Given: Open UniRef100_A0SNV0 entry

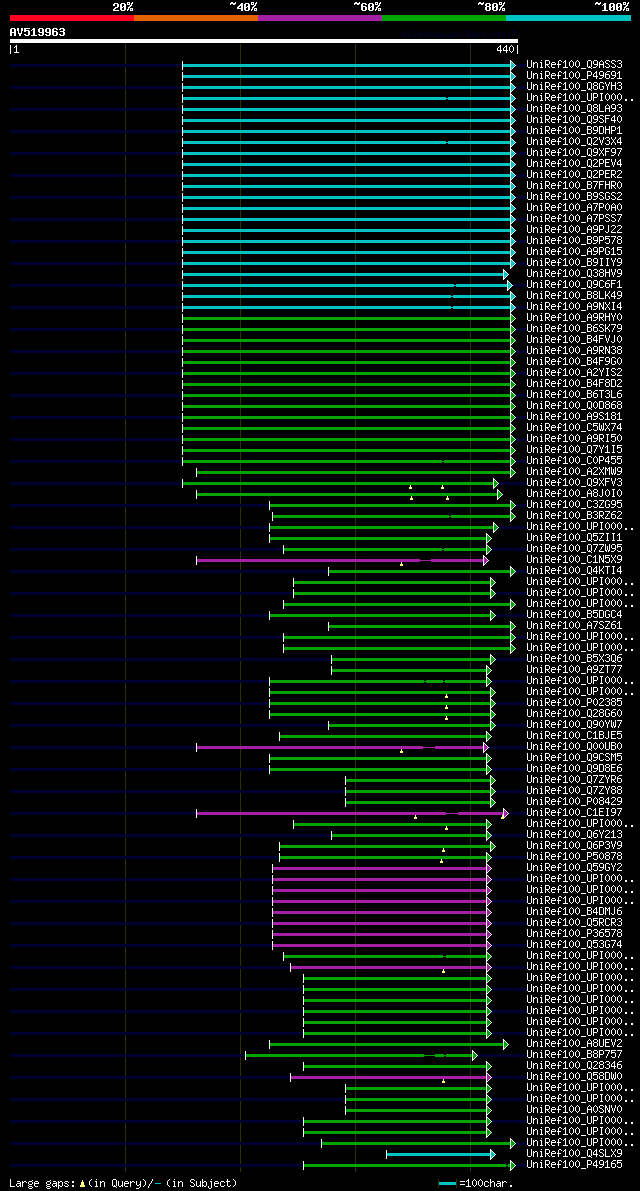Looking at the screenshot, I should [574, 1110].
